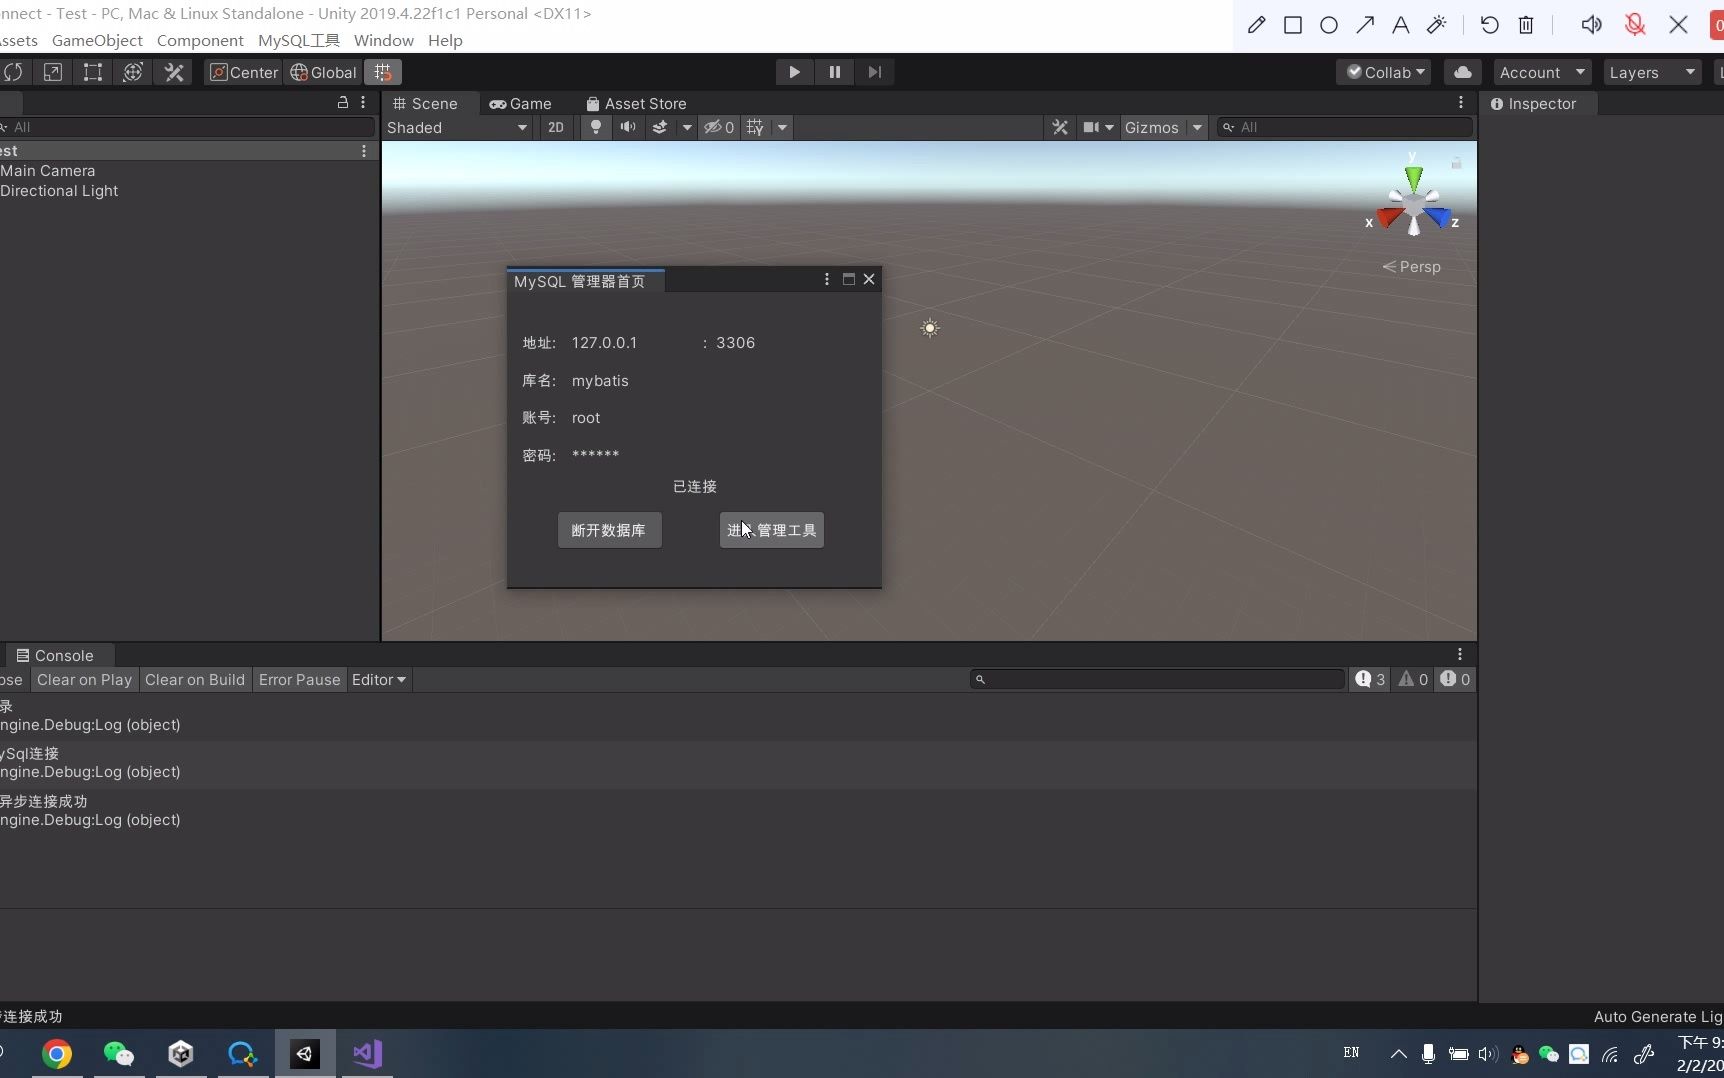
Task: Expand scene effects dropdown arrow
Action: (x=687, y=127)
